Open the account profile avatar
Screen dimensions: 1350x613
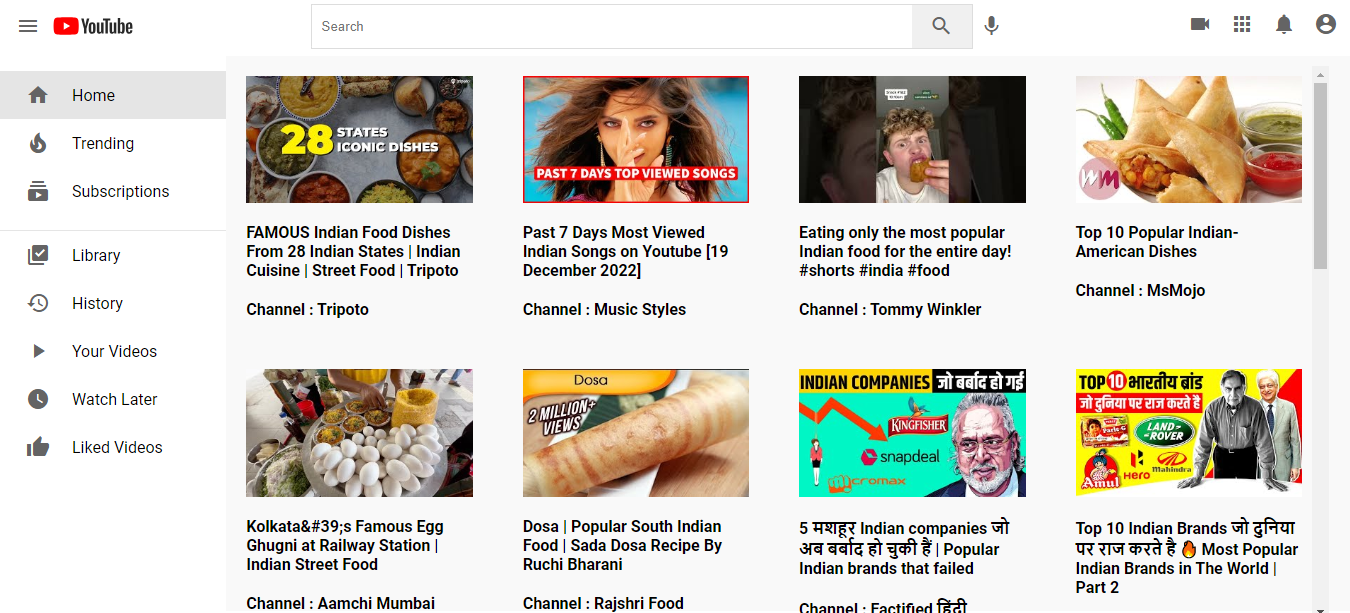1326,25
